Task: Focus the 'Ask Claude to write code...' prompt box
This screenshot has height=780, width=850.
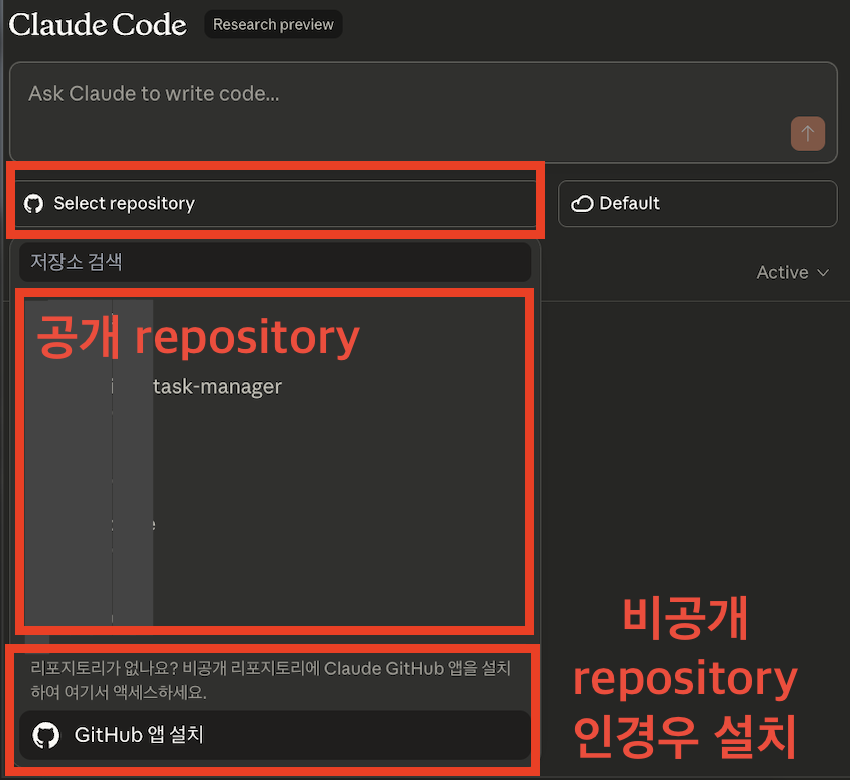Action: click(423, 112)
